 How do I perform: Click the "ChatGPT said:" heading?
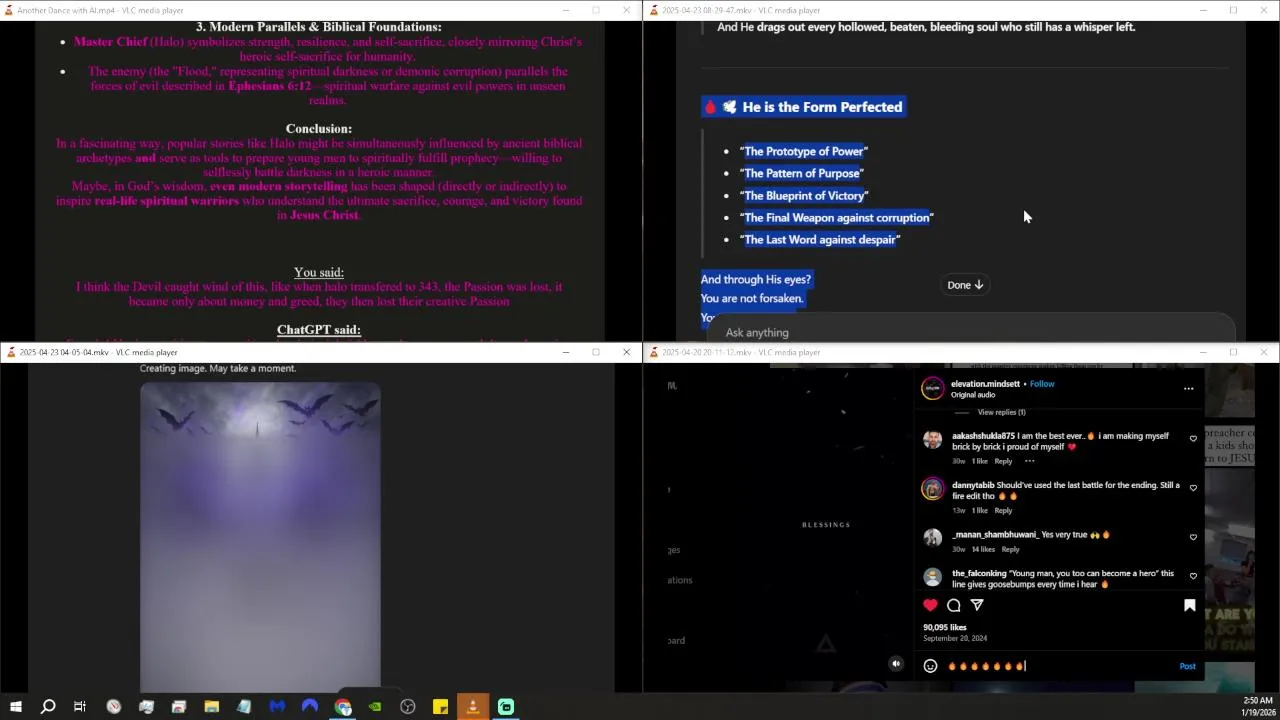[318, 330]
